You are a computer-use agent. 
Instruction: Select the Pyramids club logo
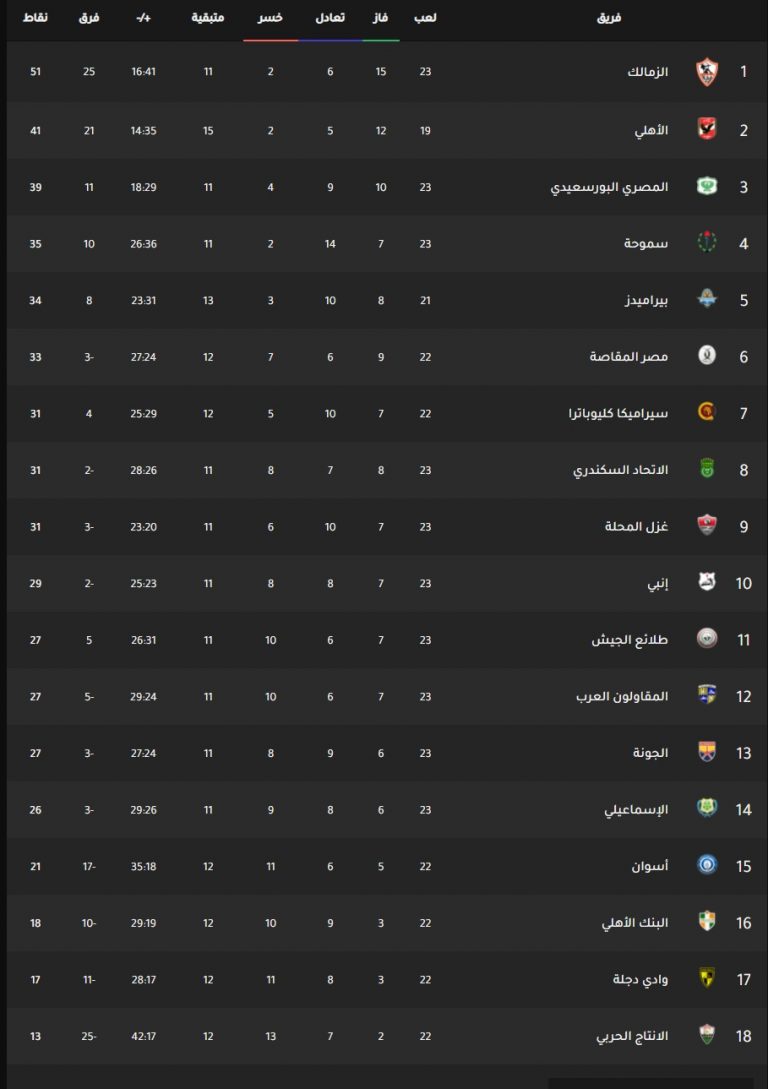[707, 299]
